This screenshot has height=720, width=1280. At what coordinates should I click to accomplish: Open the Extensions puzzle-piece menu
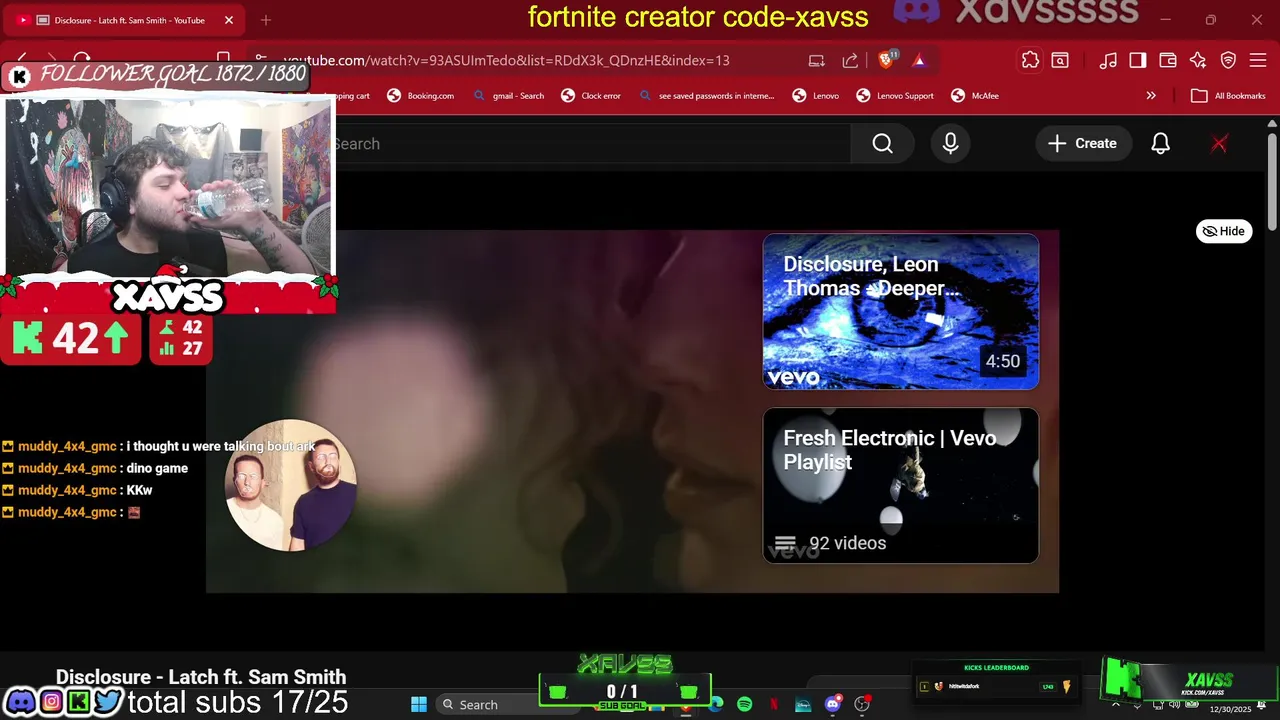1030,60
